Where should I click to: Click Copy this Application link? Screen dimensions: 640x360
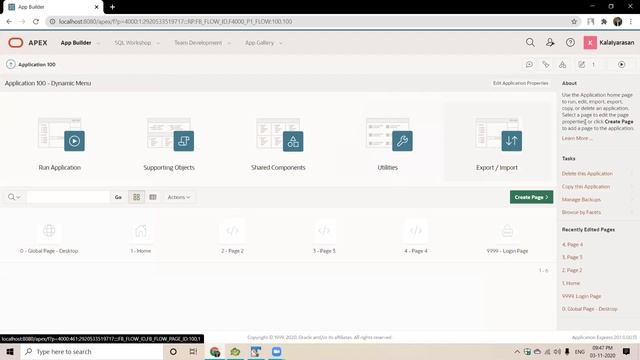pos(586,187)
